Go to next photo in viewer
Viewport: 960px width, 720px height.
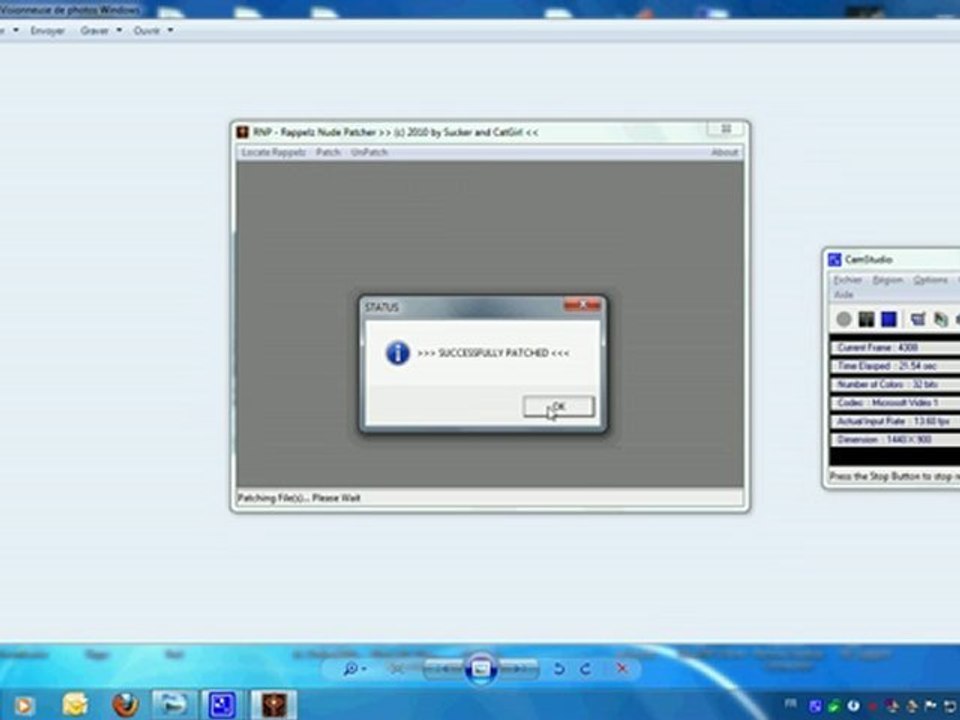[x=518, y=669]
